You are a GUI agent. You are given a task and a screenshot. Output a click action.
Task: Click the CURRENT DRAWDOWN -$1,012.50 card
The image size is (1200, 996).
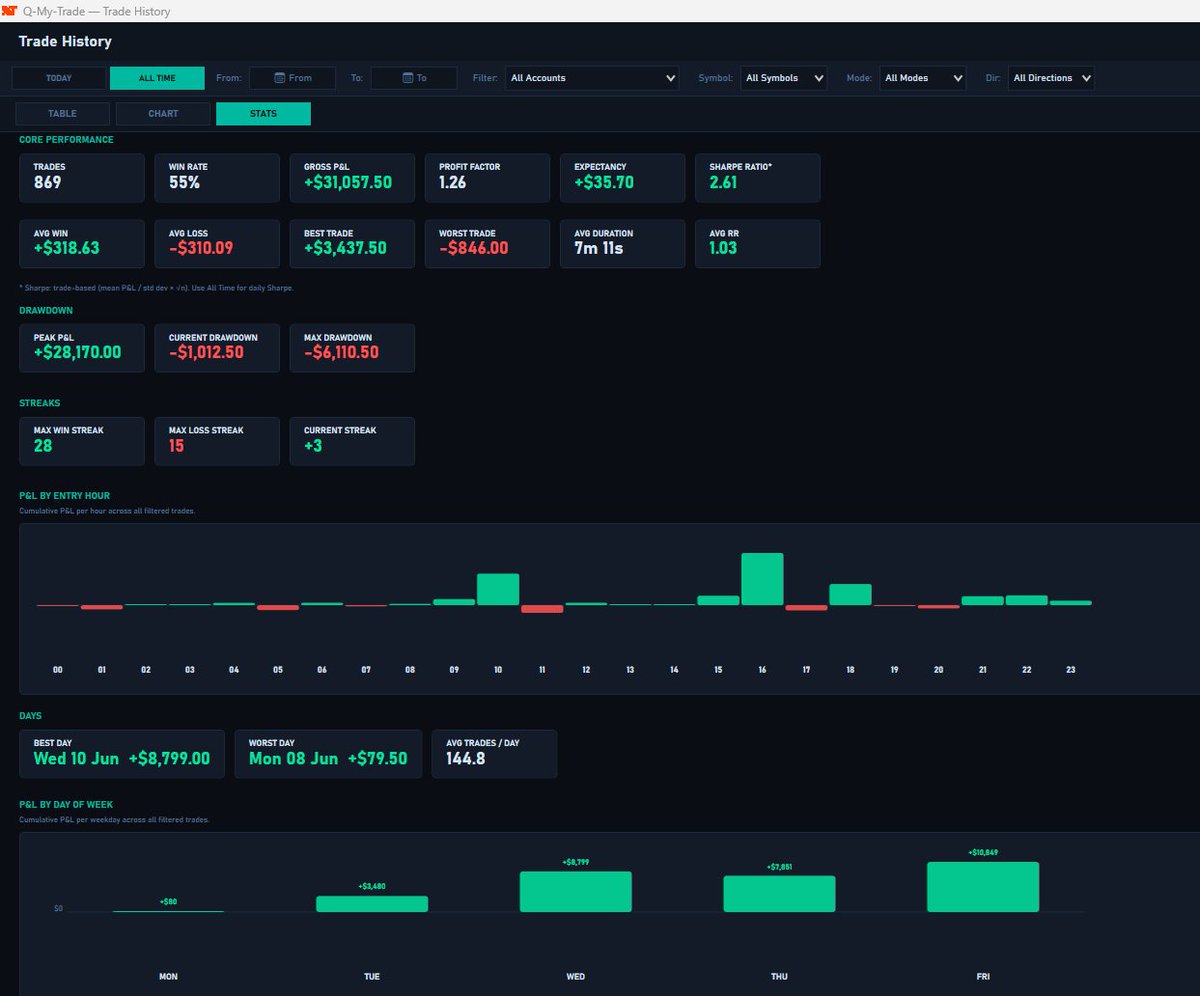coord(217,348)
